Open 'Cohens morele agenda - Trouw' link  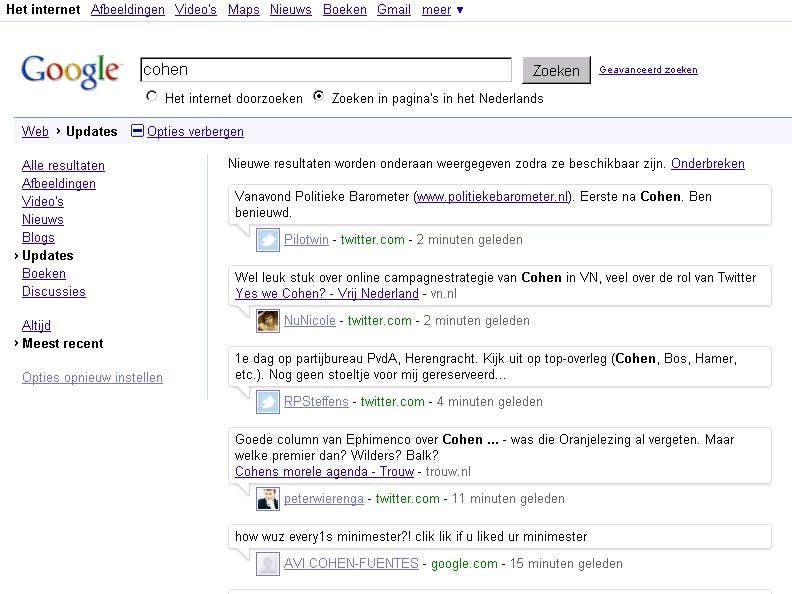pos(325,472)
